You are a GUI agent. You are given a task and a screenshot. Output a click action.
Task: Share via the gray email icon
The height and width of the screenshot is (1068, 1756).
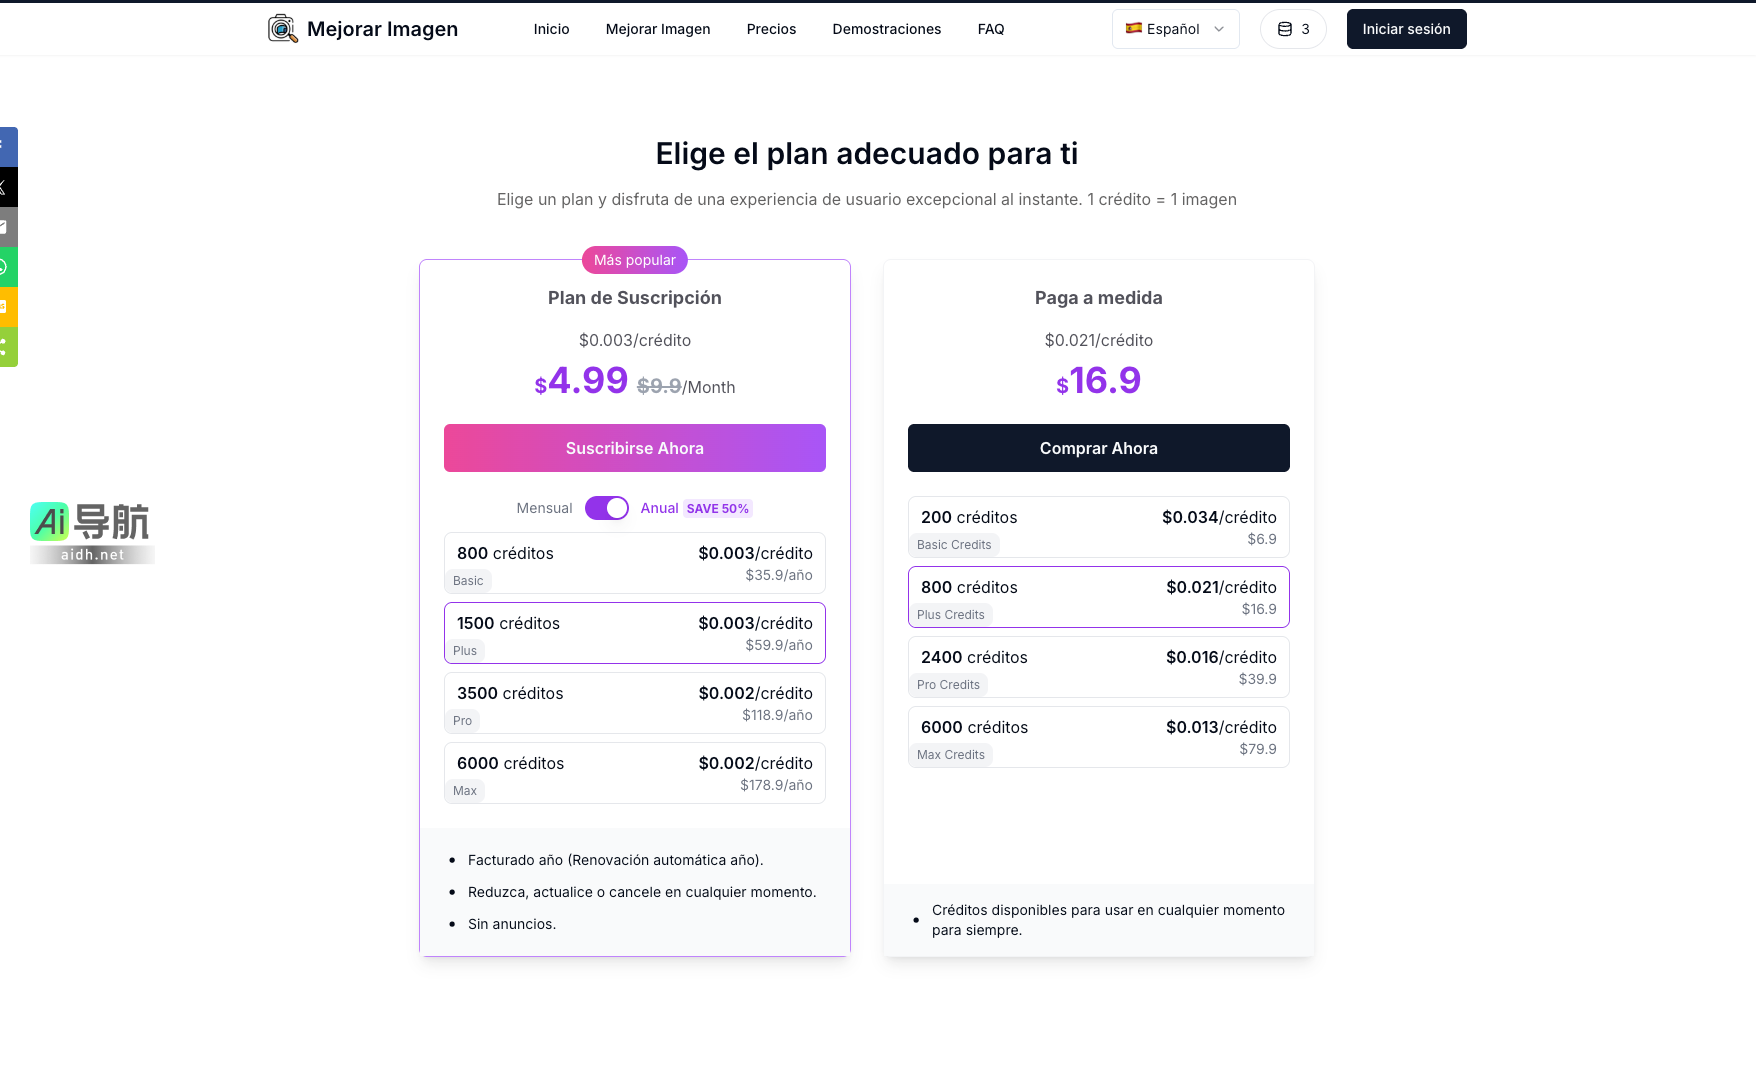tap(7, 227)
